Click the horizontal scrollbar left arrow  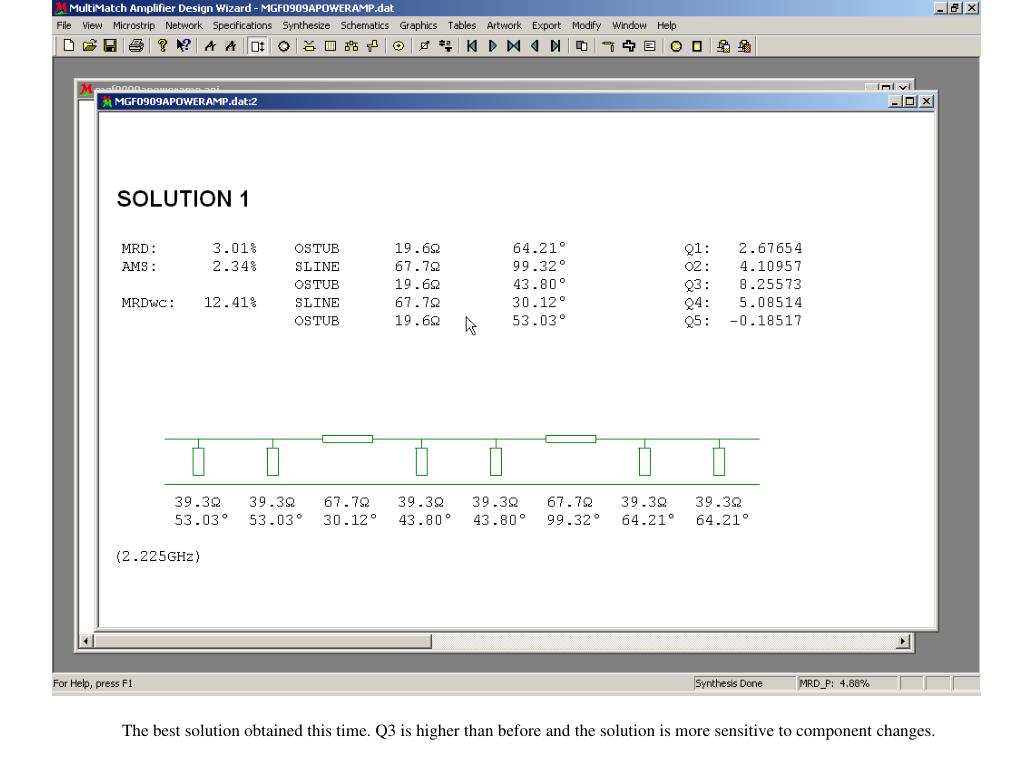click(x=86, y=641)
